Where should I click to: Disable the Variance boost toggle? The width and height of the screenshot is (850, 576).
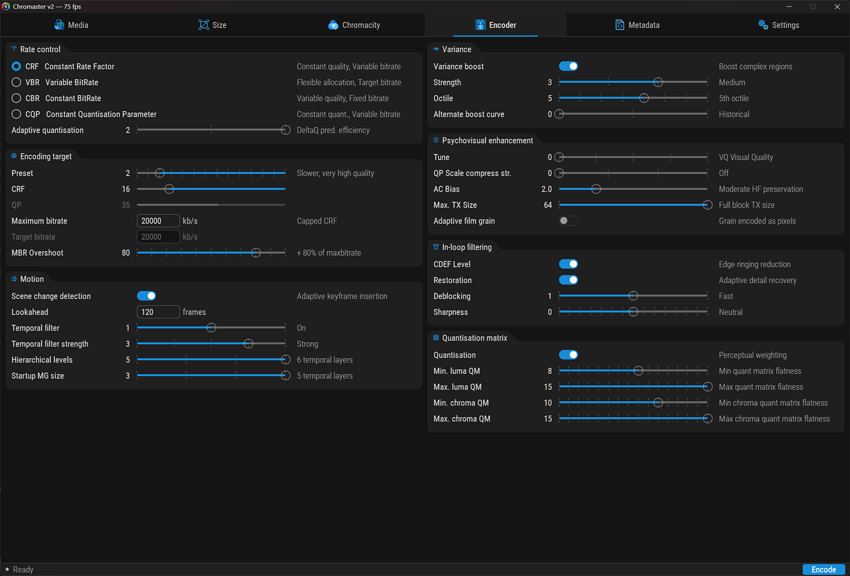pyautogui.click(x=569, y=66)
